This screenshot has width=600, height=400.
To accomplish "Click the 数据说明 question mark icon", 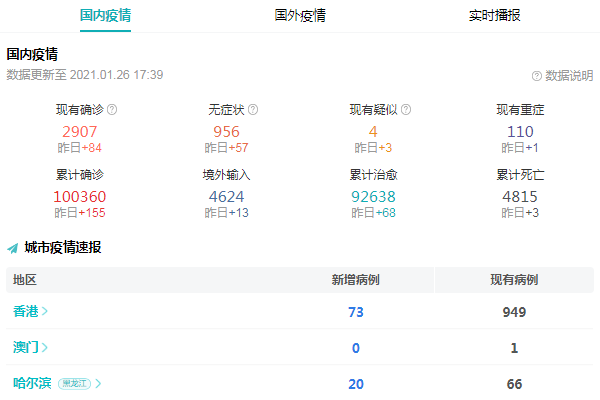I will coord(537,76).
